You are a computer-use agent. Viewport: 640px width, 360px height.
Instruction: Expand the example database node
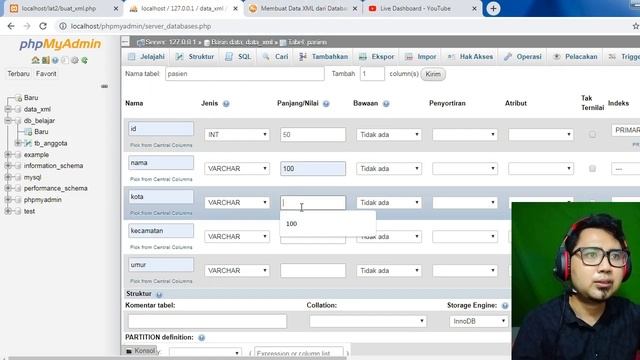(x=8, y=155)
